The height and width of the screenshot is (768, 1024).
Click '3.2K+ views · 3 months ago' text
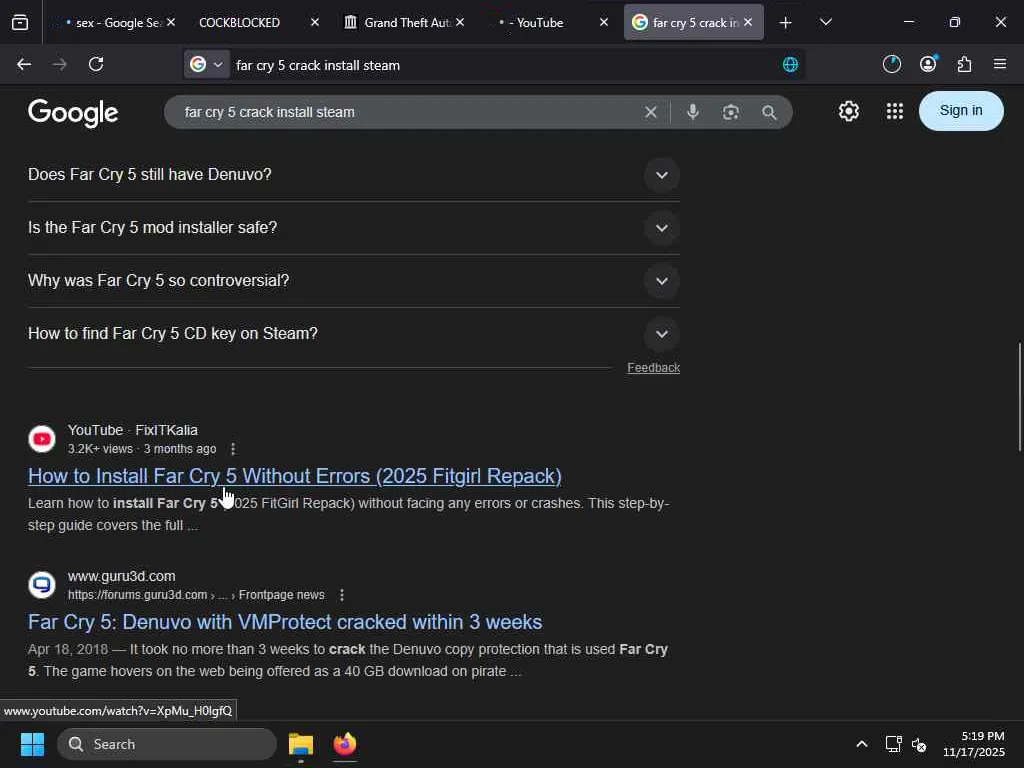pos(142,449)
